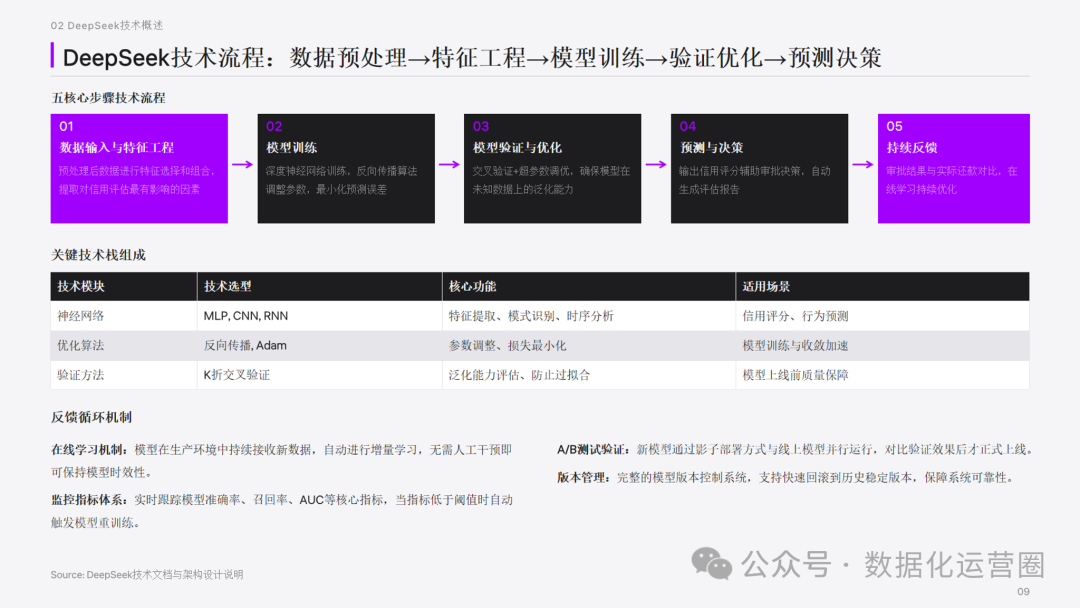1080x608 pixels.
Task: Click the number 05 in the last card
Action: [894, 127]
